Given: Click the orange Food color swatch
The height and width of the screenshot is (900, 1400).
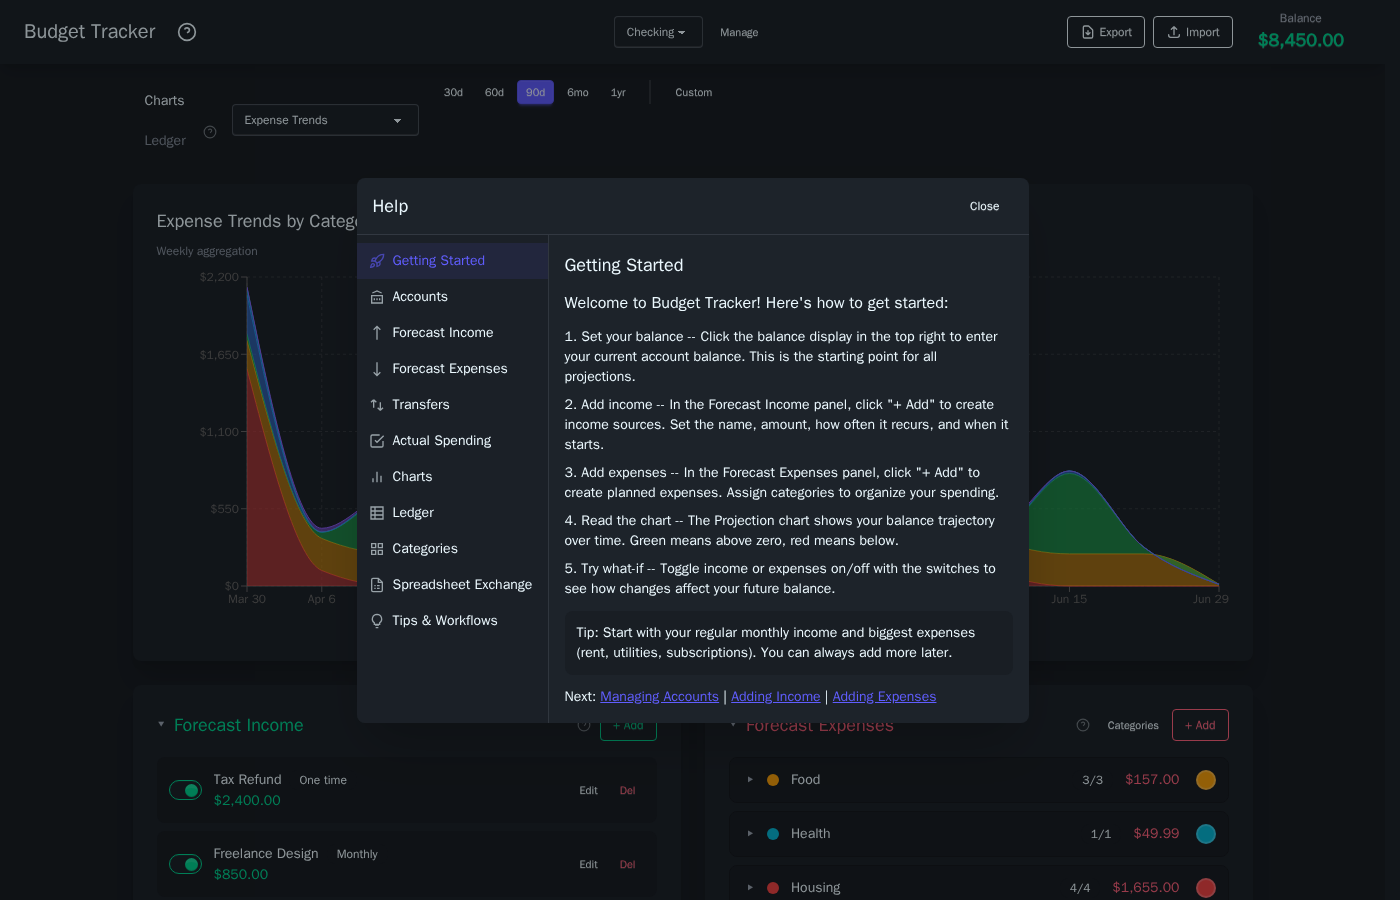Looking at the screenshot, I should click(x=1206, y=780).
